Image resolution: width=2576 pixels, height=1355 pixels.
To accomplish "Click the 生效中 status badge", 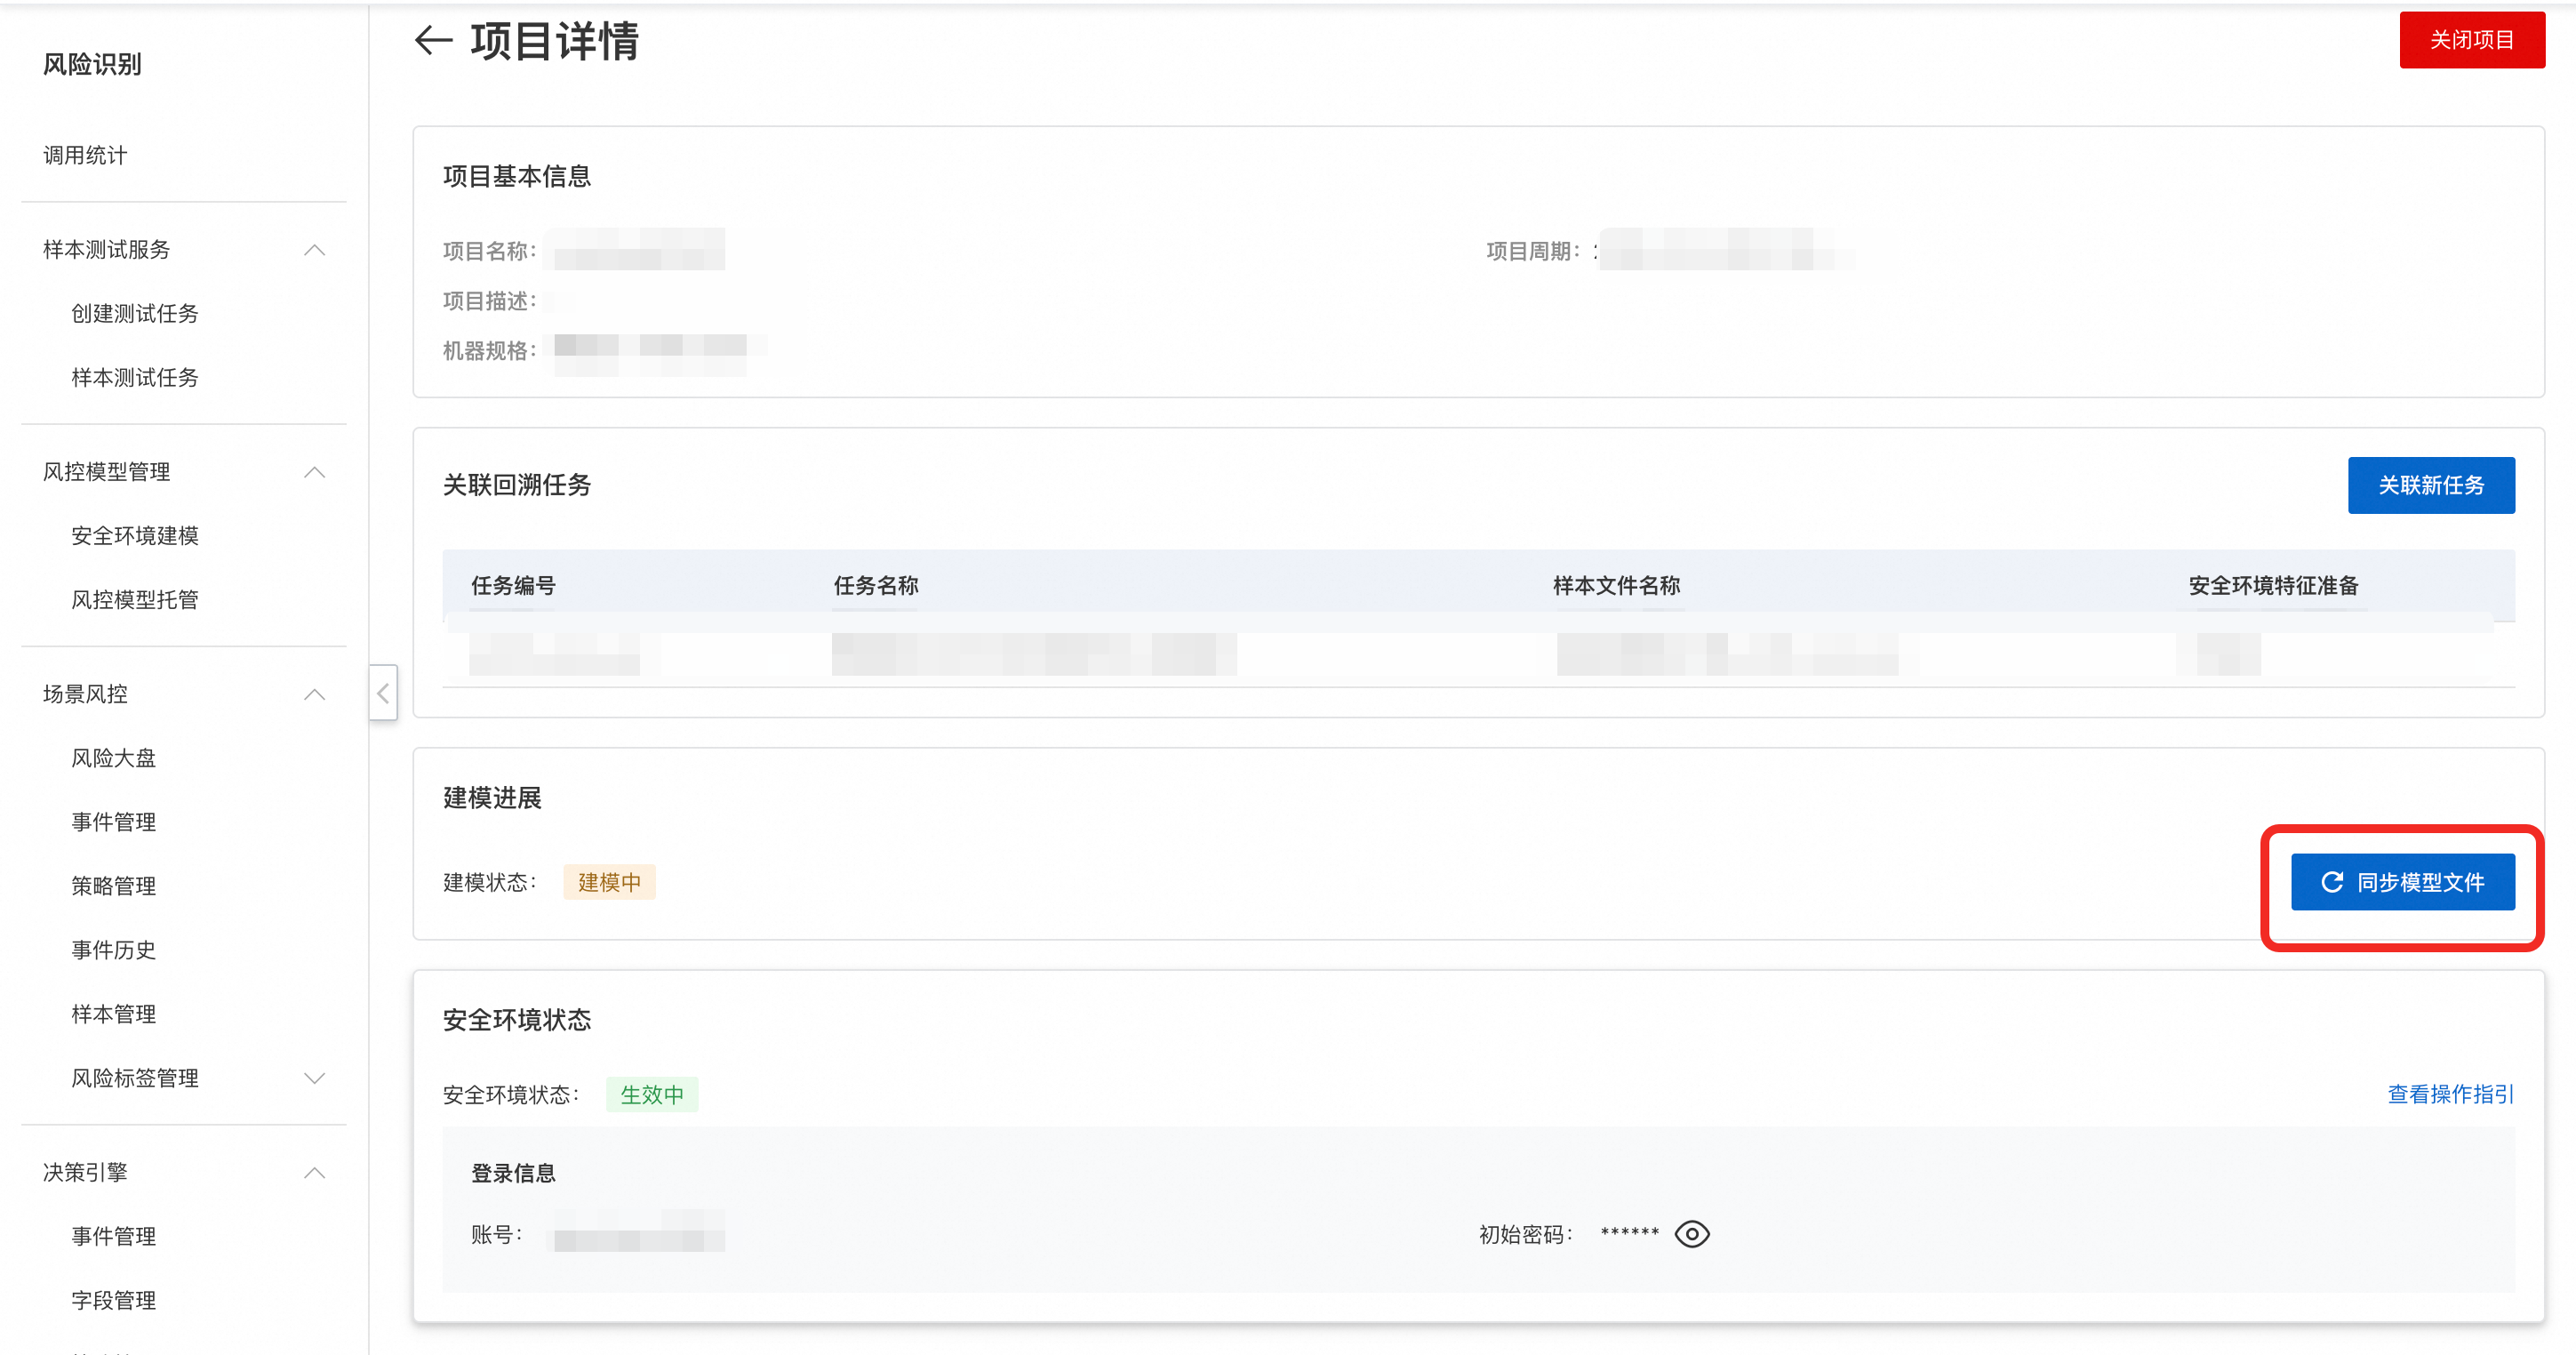I will 652,1095.
